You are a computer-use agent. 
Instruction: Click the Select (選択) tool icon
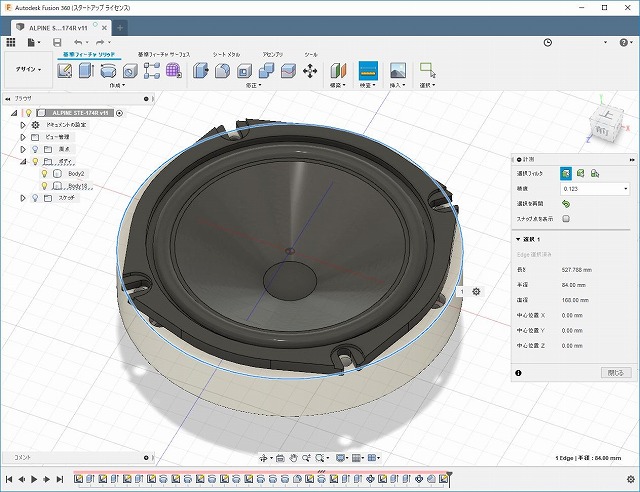point(427,70)
